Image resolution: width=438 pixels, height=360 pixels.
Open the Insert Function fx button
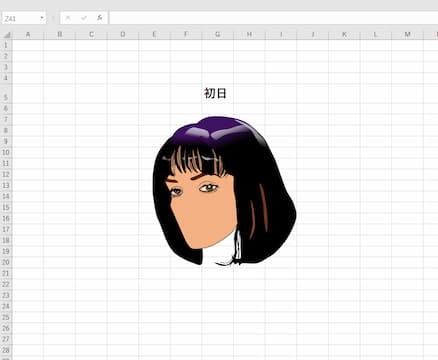click(99, 18)
